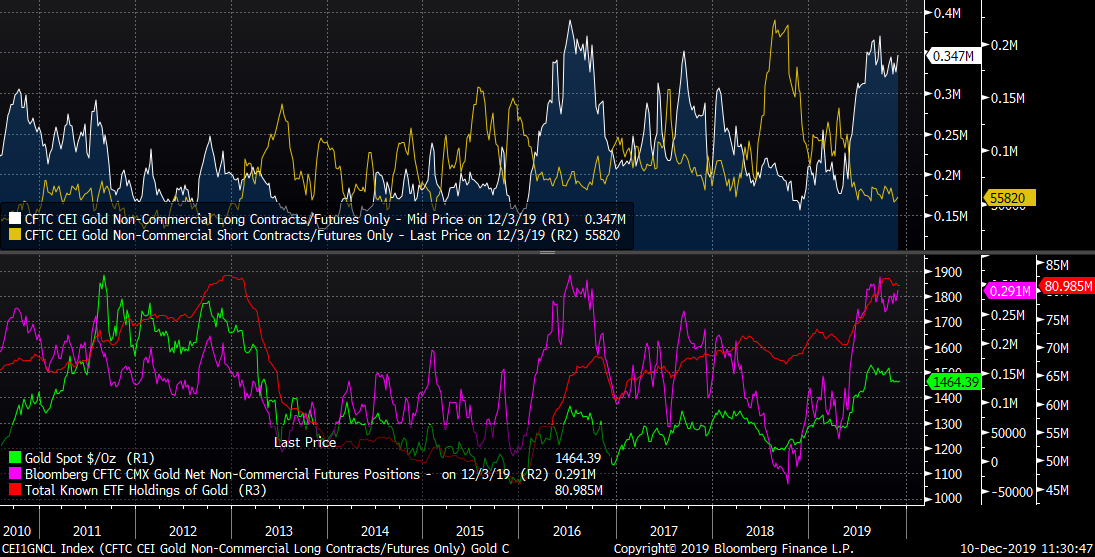Select the Short Contracts legend text
Screen dimensions: 1095x557
coord(301,235)
